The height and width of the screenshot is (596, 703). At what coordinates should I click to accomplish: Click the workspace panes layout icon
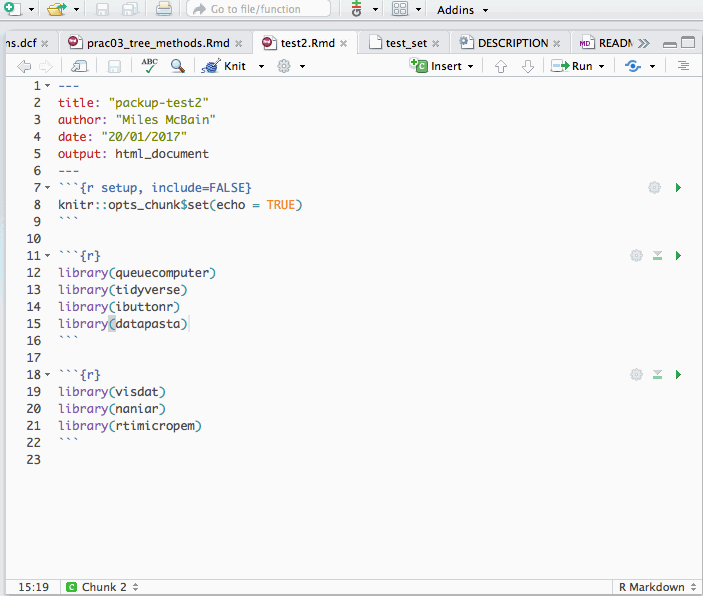(x=399, y=9)
